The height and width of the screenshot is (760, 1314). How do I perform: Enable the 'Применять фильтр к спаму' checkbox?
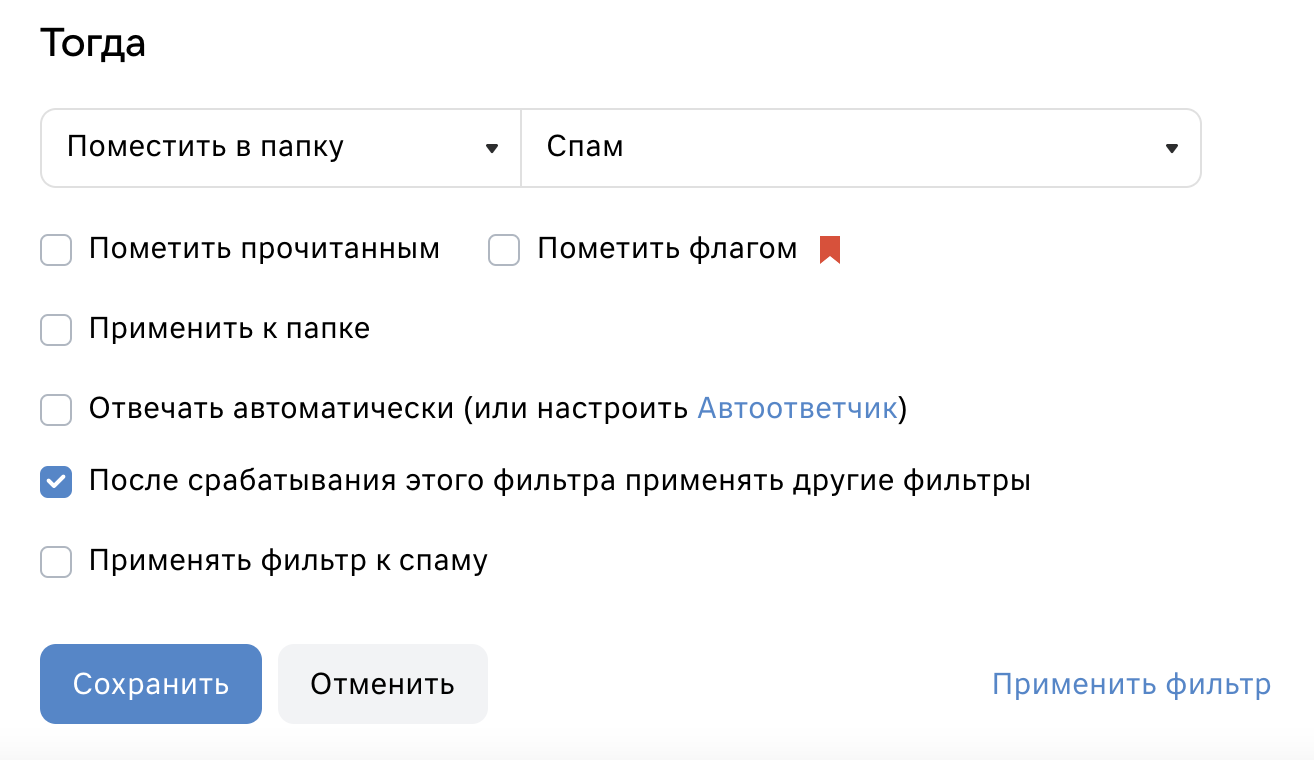pos(56,562)
